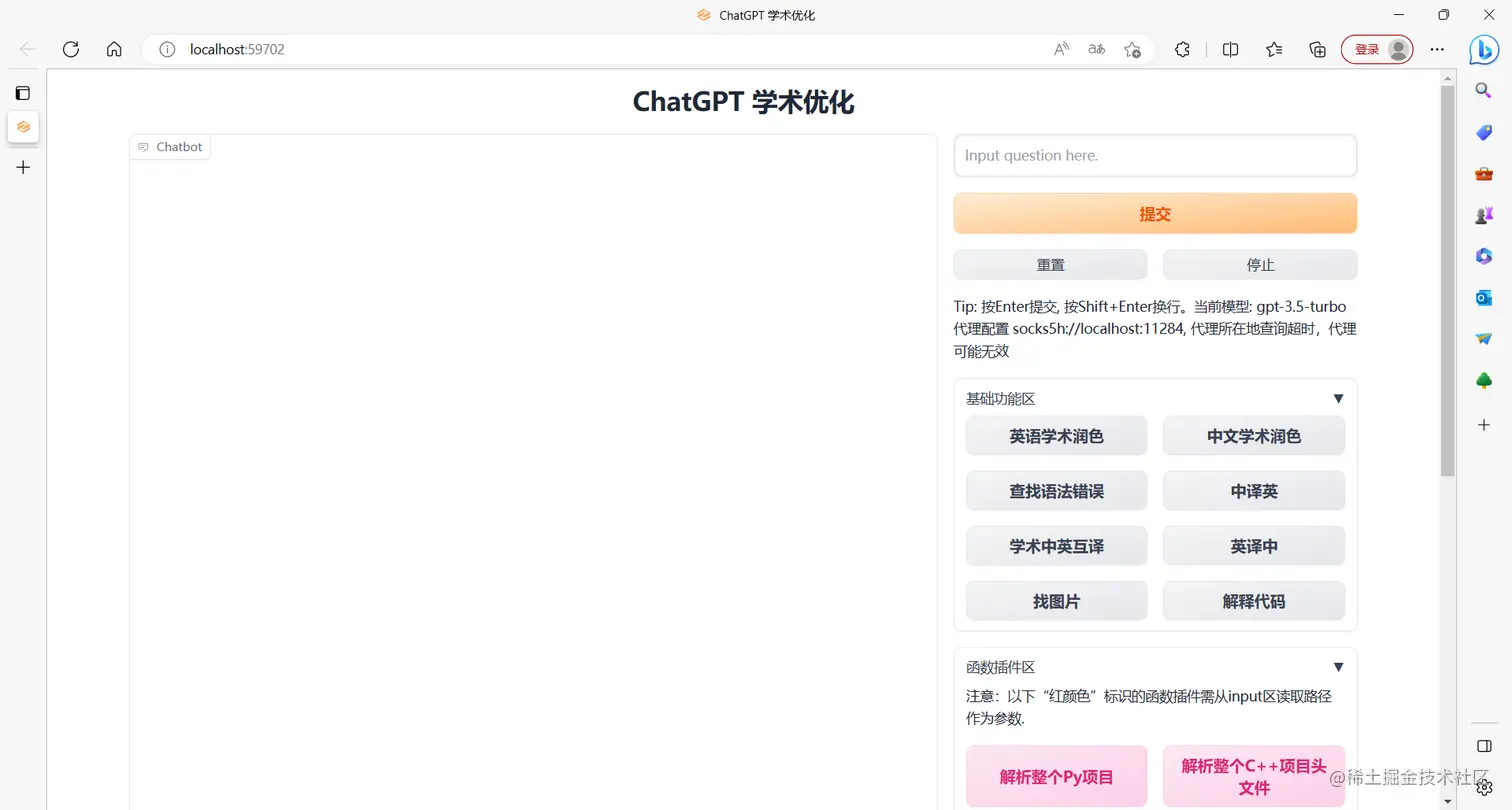Screen dimensions: 1512x810
Task: Click the 注意 red-colored plugin note text
Action: click(x=1149, y=708)
